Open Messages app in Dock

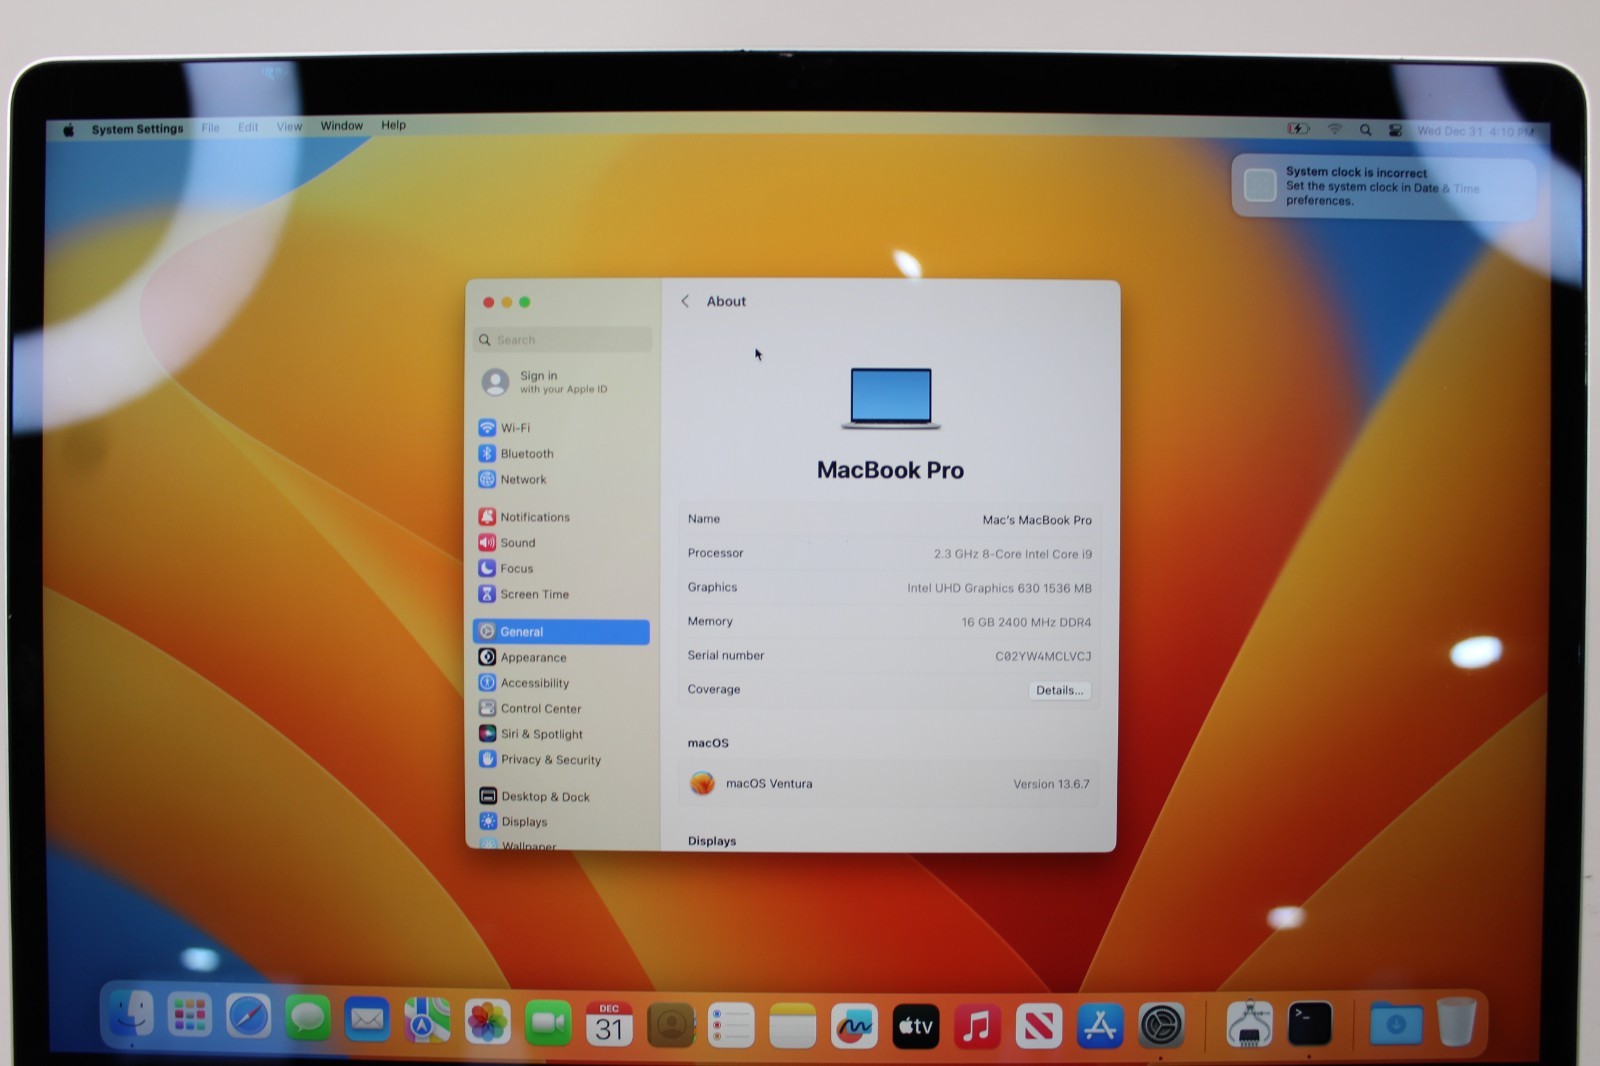click(308, 1019)
